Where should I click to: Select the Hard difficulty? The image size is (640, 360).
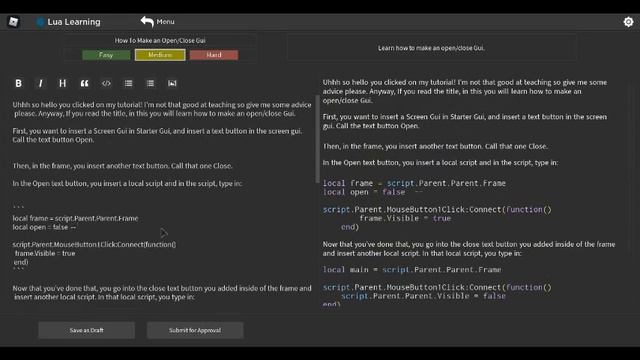point(214,55)
